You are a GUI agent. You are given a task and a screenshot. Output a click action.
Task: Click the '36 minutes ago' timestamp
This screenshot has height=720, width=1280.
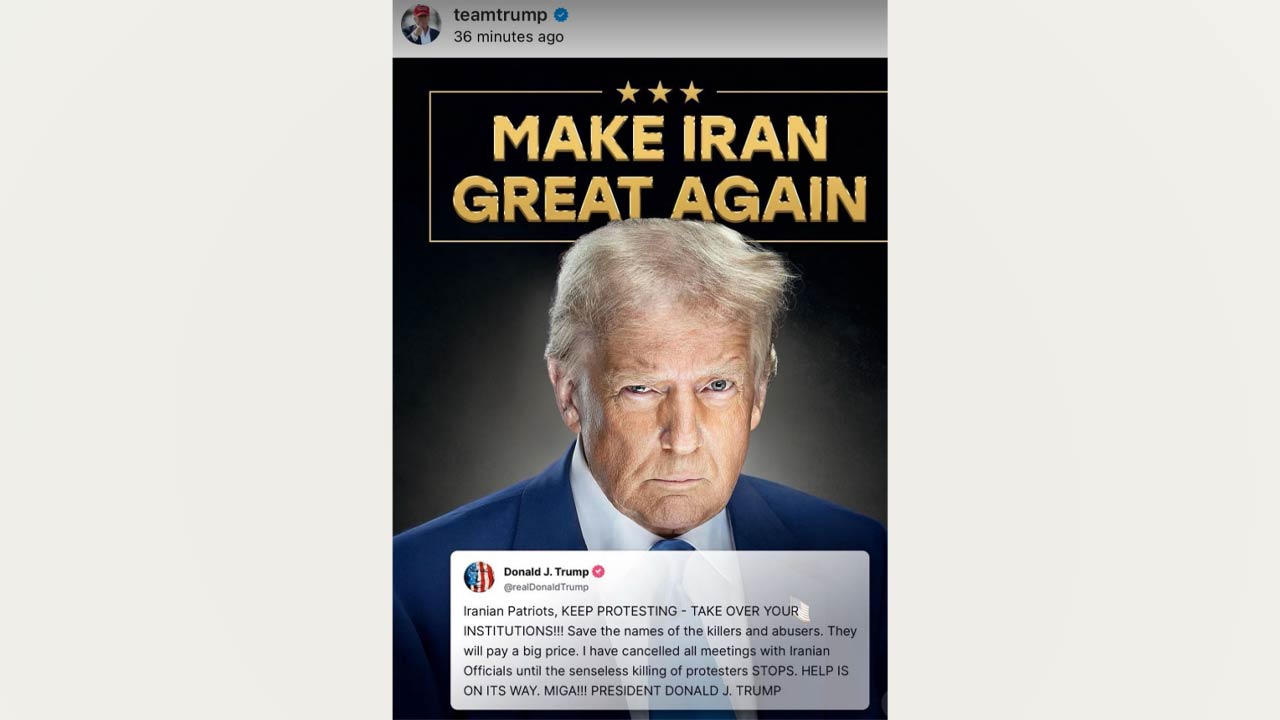point(508,37)
